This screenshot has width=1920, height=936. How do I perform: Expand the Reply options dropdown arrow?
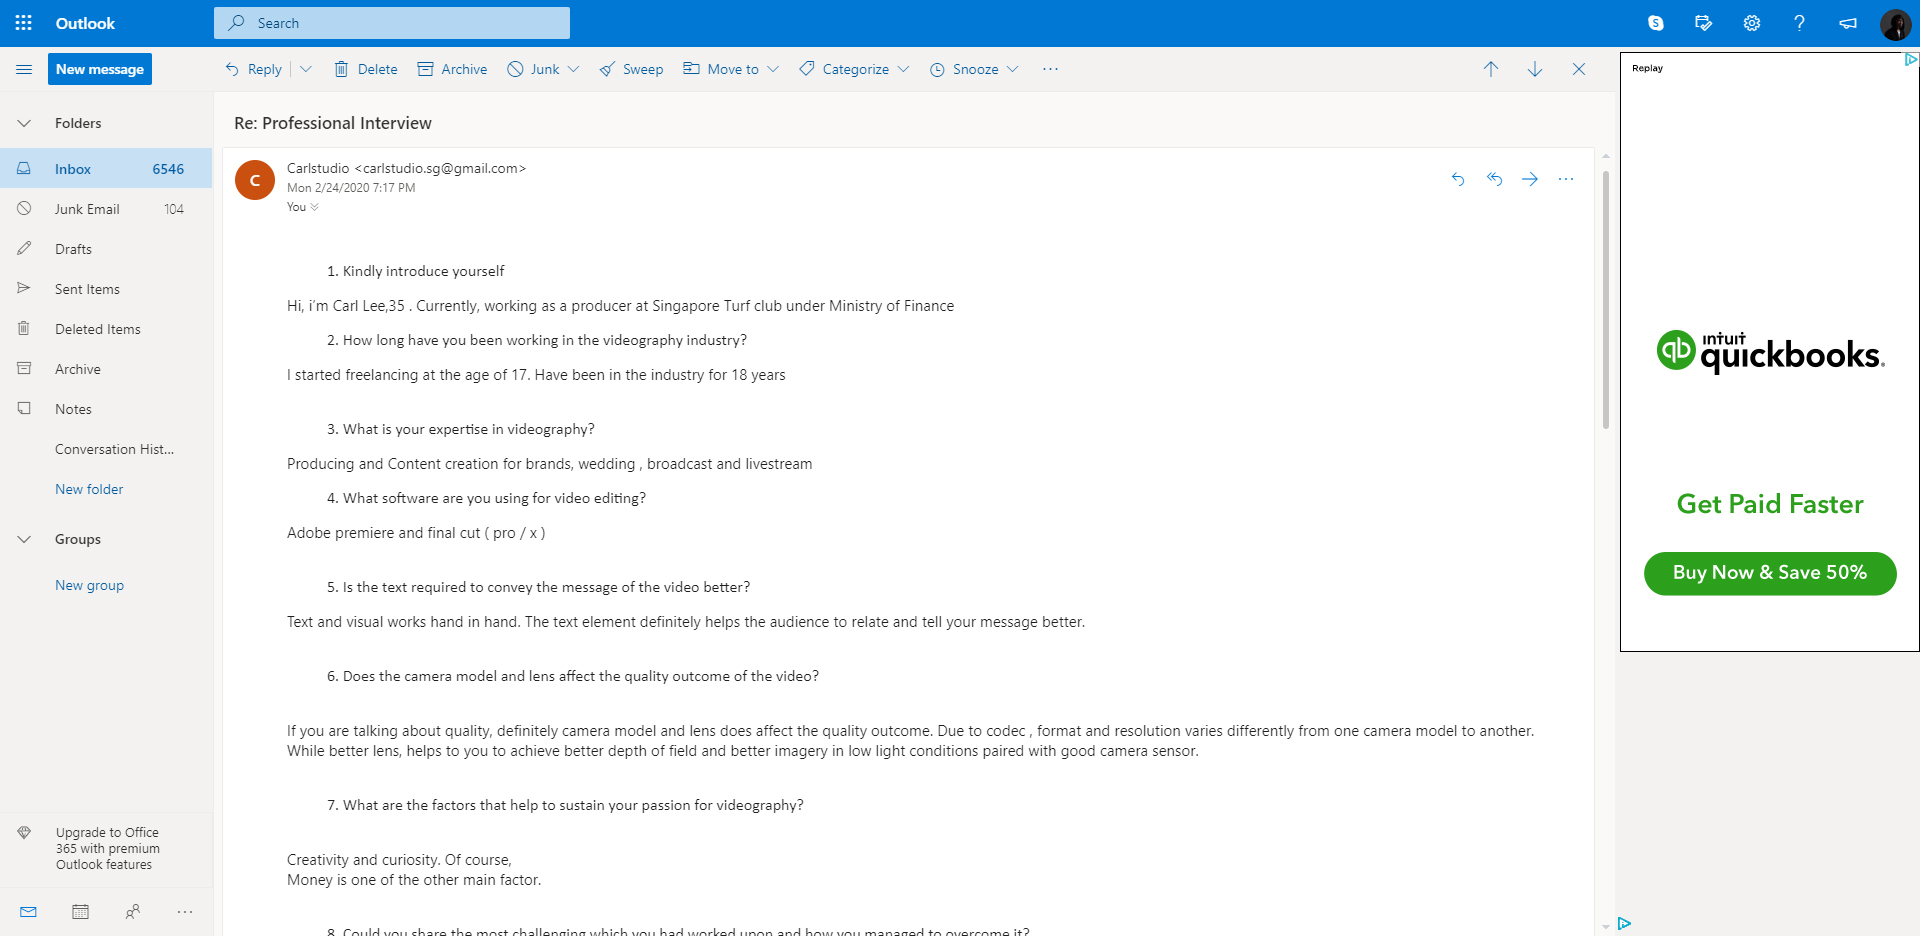(x=306, y=69)
